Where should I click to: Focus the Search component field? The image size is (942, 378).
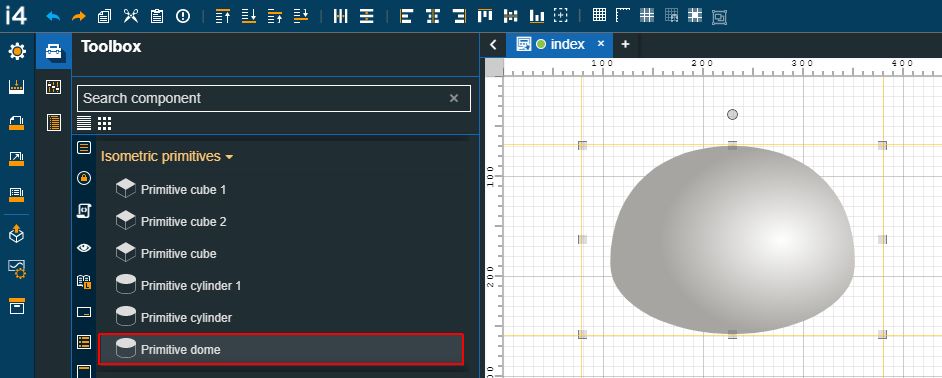[273, 99]
